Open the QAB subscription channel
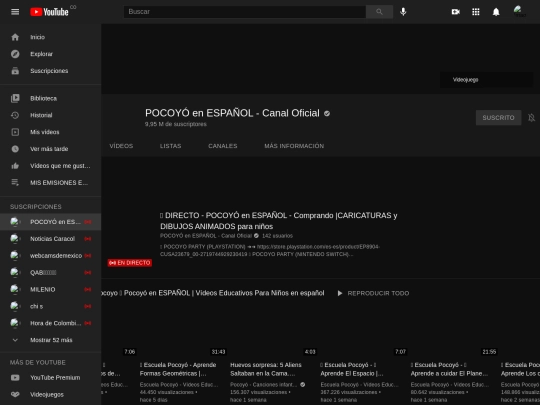 50,272
